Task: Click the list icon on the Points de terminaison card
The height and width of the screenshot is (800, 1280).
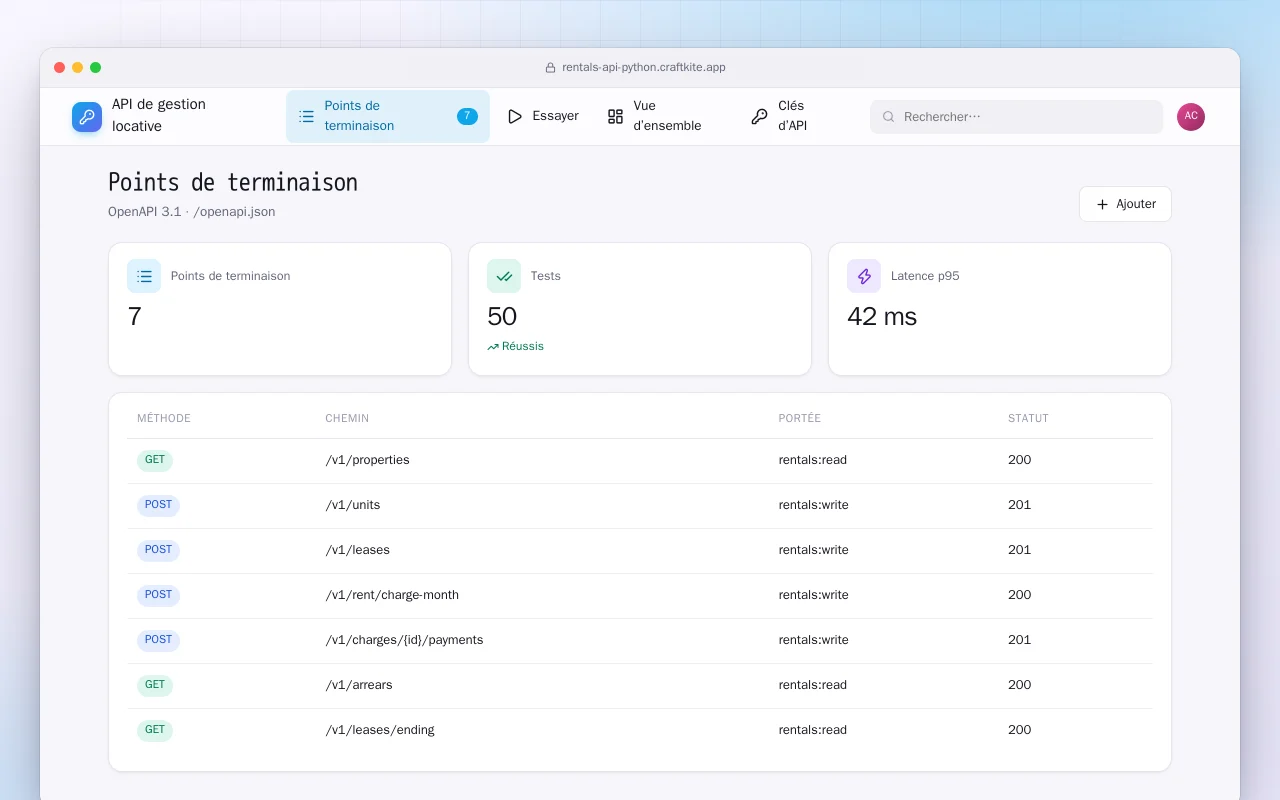Action: point(144,276)
